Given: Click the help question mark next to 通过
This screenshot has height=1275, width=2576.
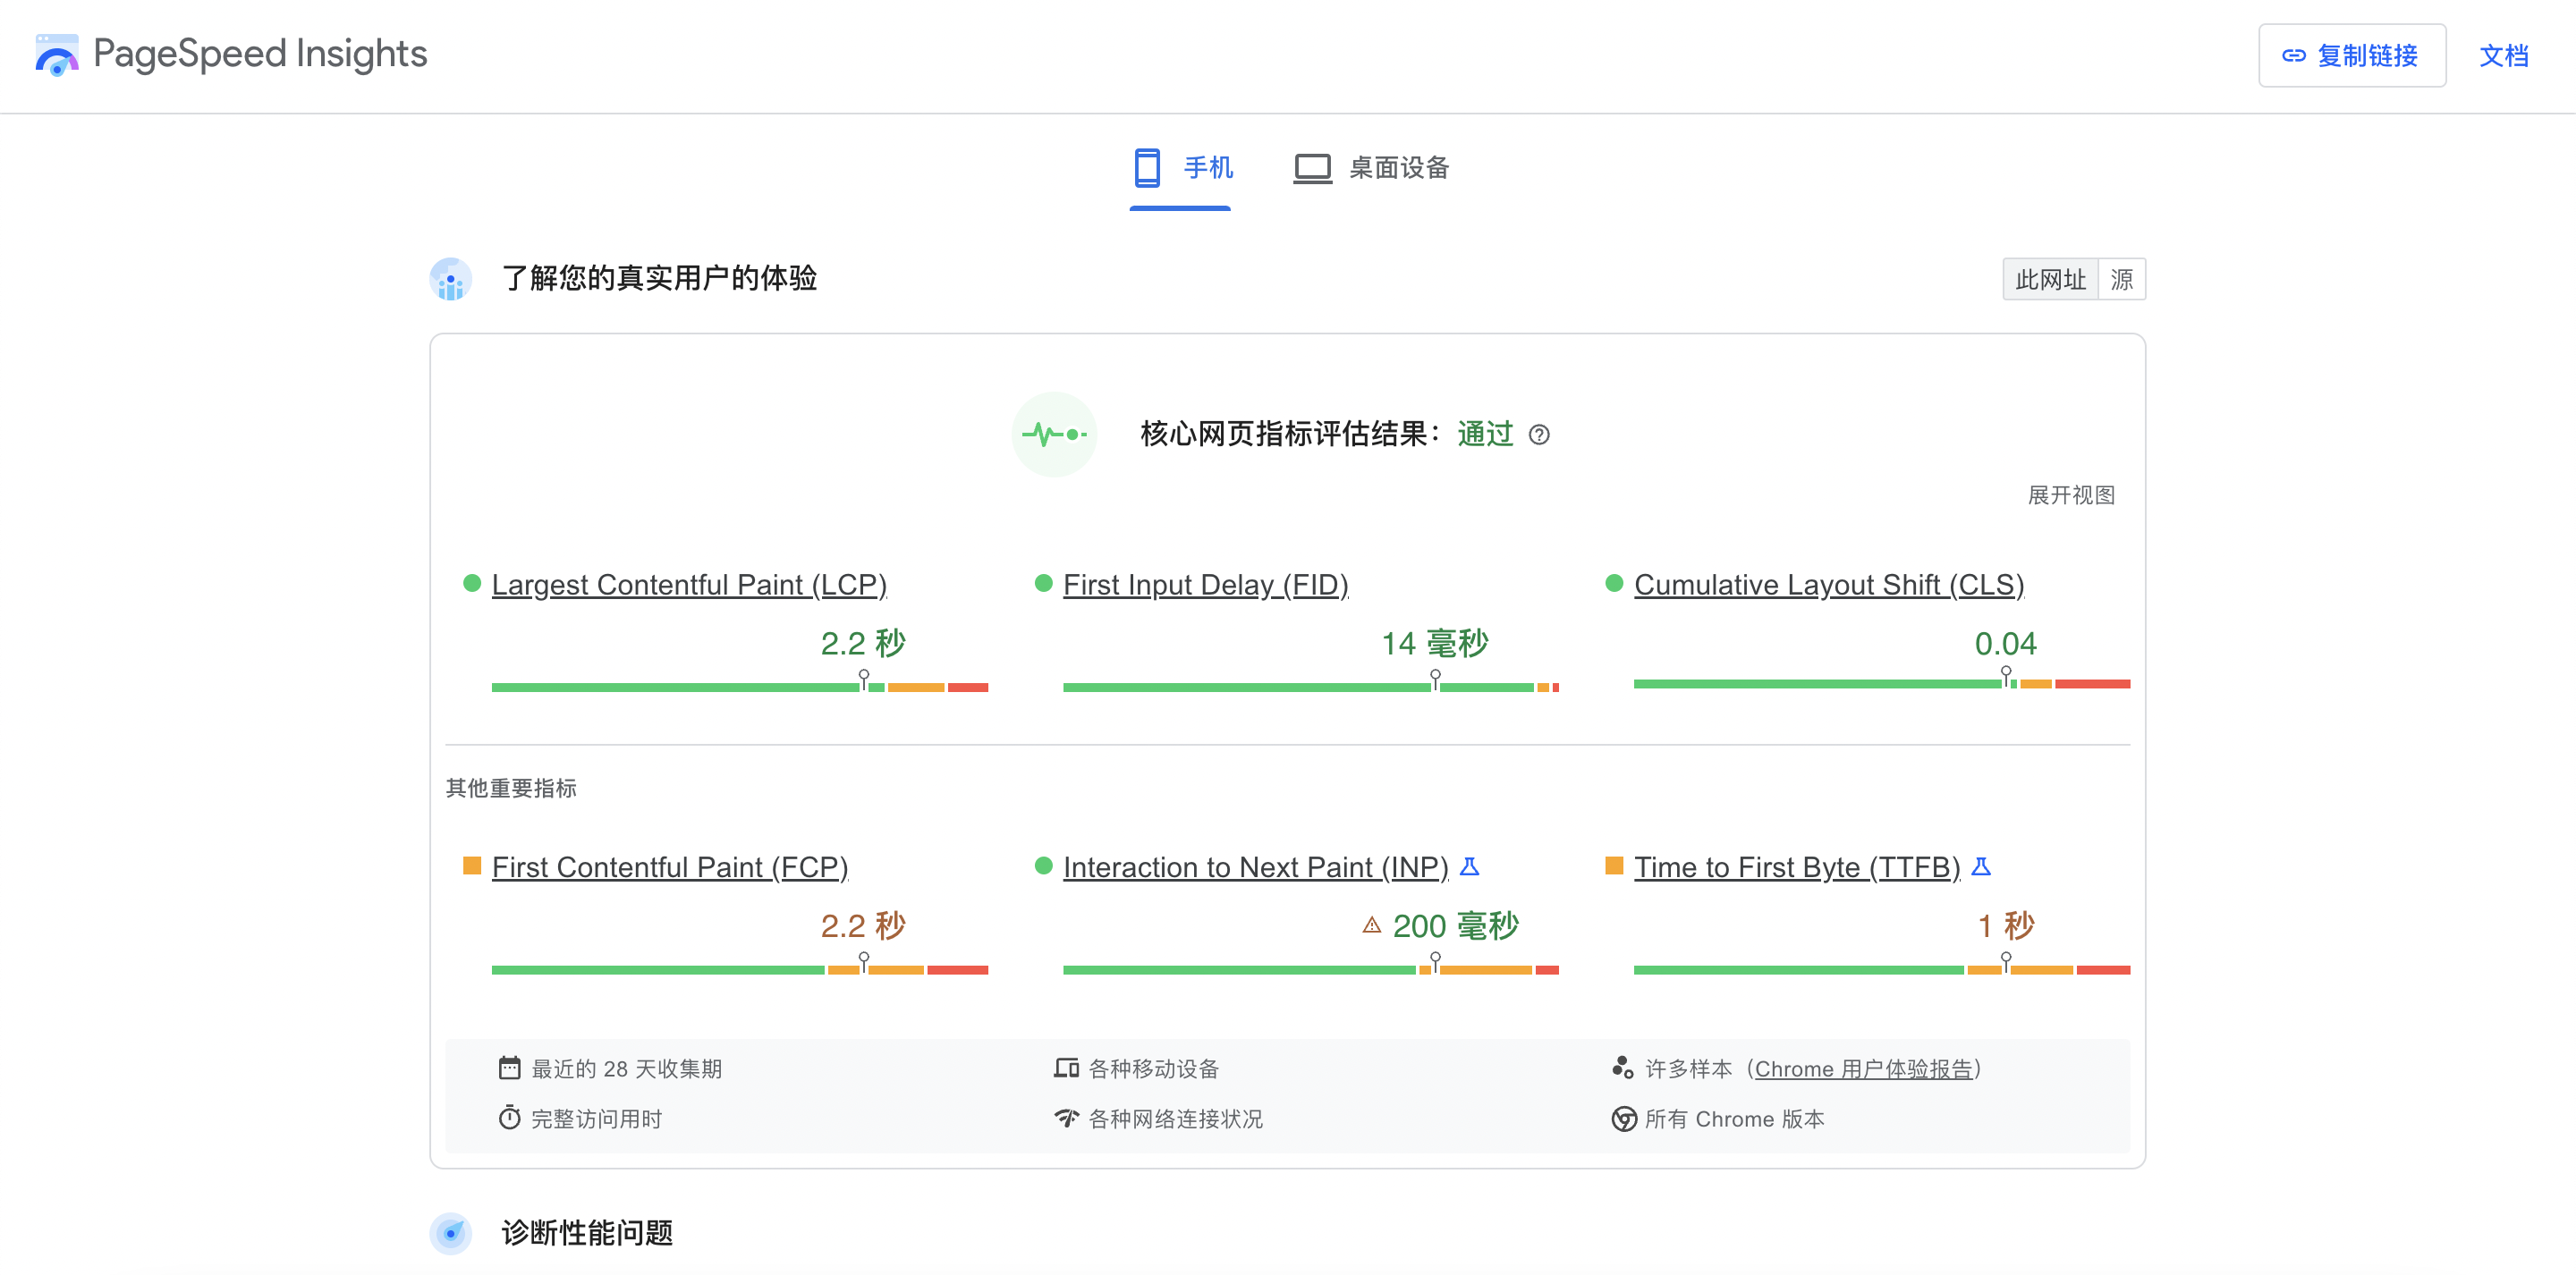Looking at the screenshot, I should click(x=1539, y=435).
